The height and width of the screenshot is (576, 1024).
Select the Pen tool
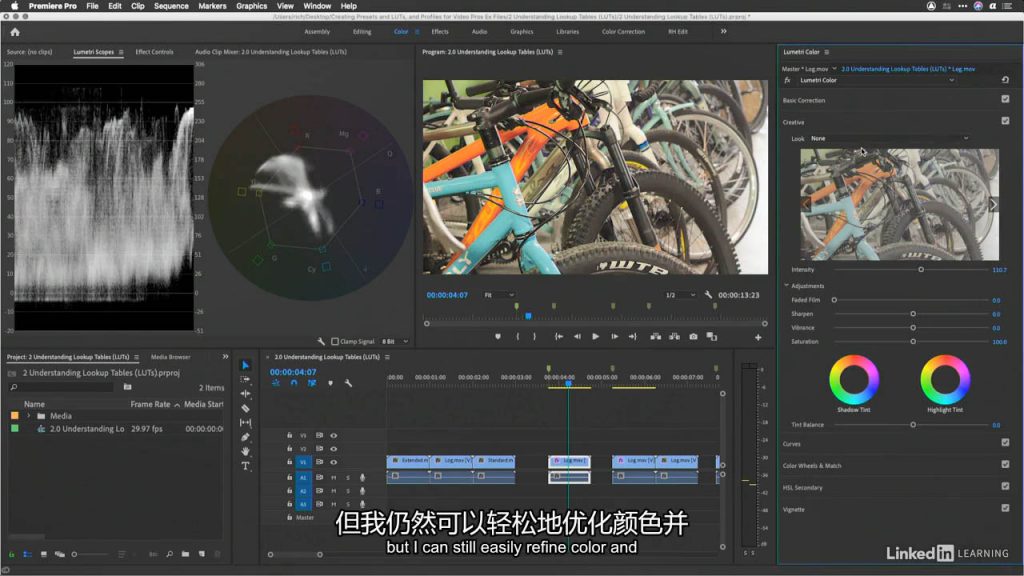(x=246, y=437)
